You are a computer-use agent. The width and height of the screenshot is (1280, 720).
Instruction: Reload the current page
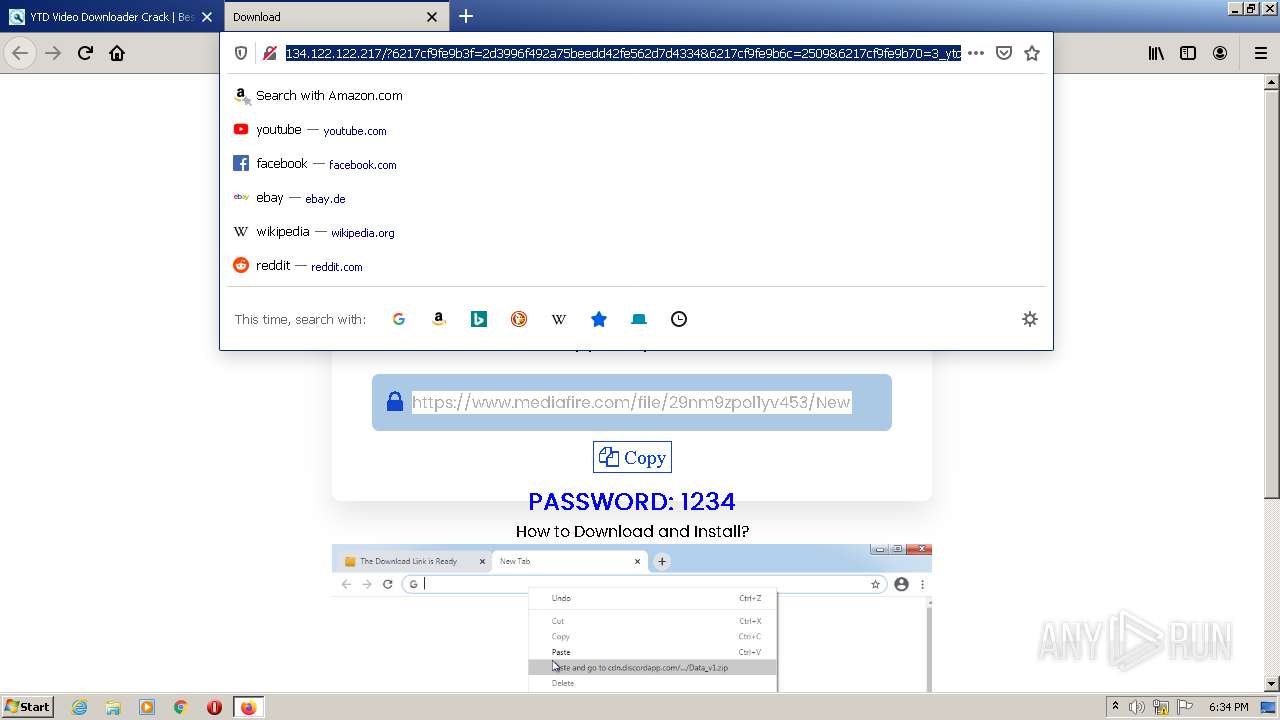coord(85,53)
